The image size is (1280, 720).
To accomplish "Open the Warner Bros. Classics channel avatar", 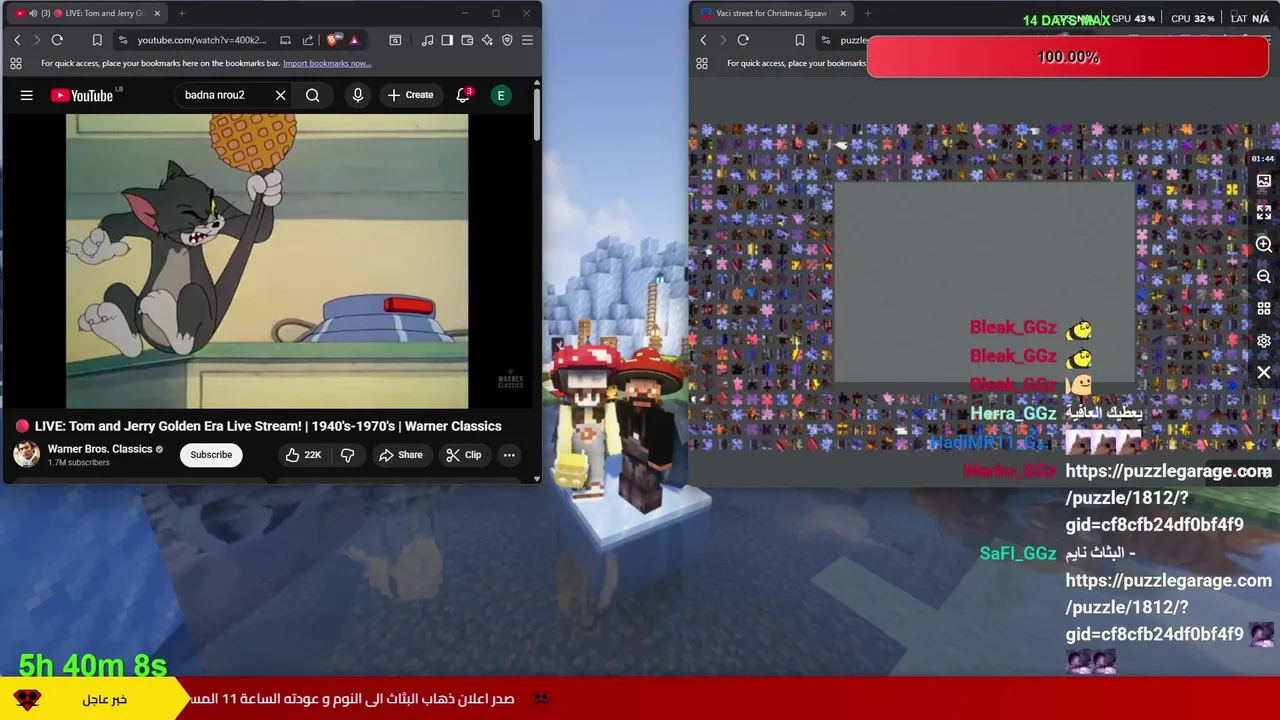I will click(26, 454).
